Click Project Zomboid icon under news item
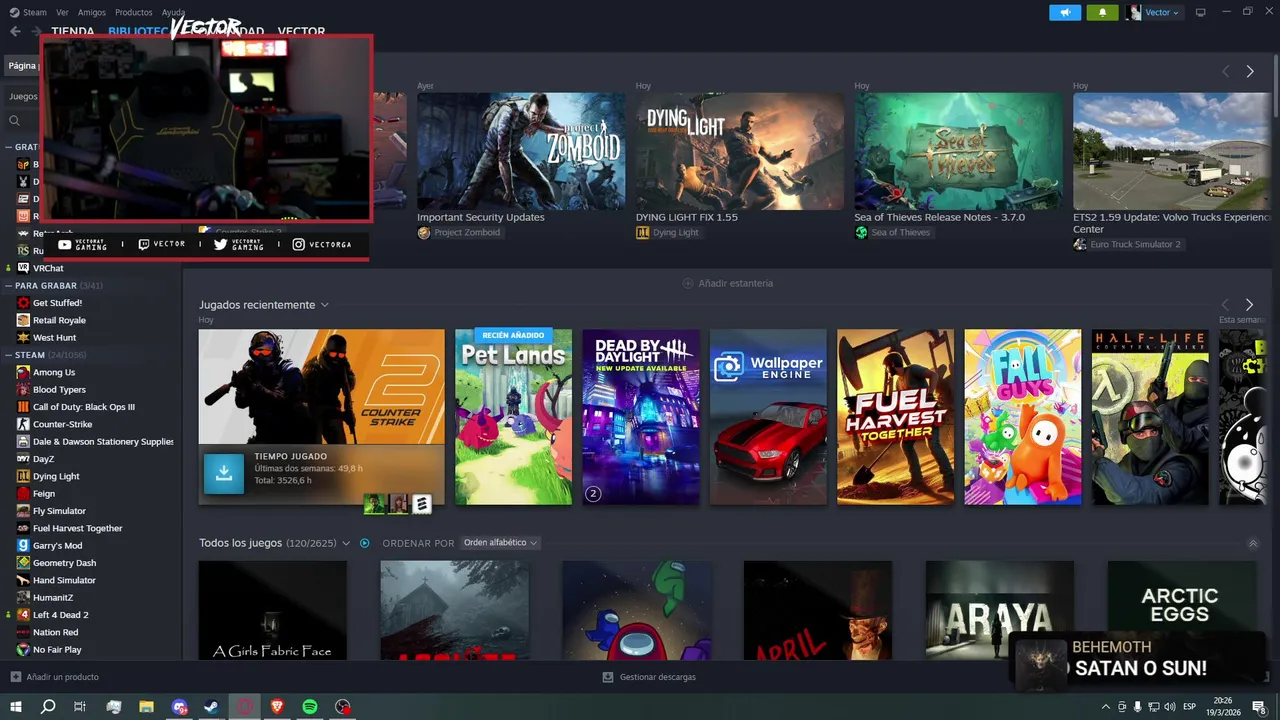This screenshot has width=1280, height=720. (424, 232)
